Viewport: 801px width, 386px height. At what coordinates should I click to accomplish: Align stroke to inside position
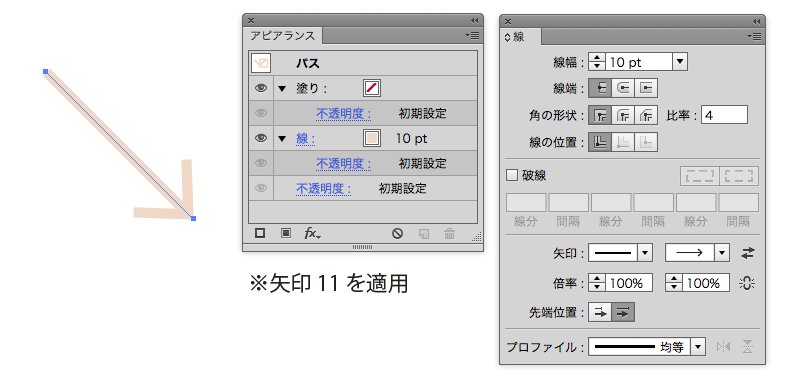click(623, 142)
